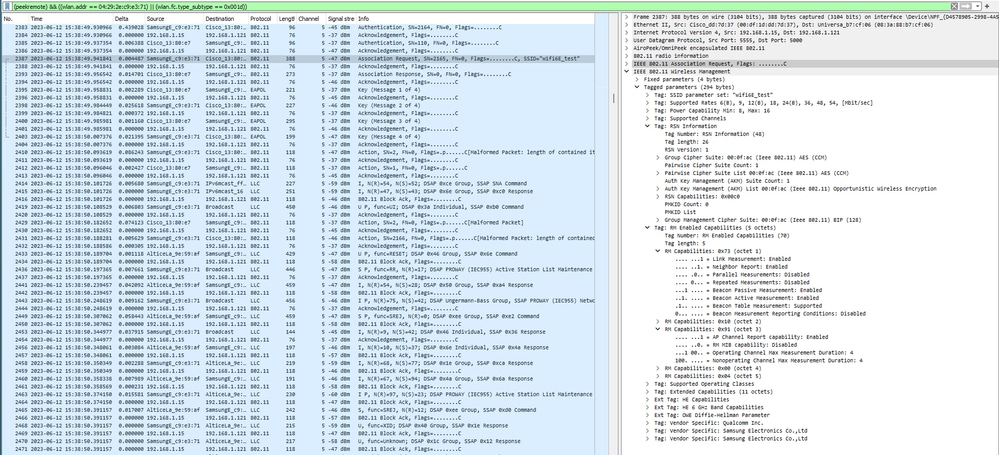Screen dimensions: 999x455
Task: Expand Tag: Supported Rates row
Action: pos(648,103)
